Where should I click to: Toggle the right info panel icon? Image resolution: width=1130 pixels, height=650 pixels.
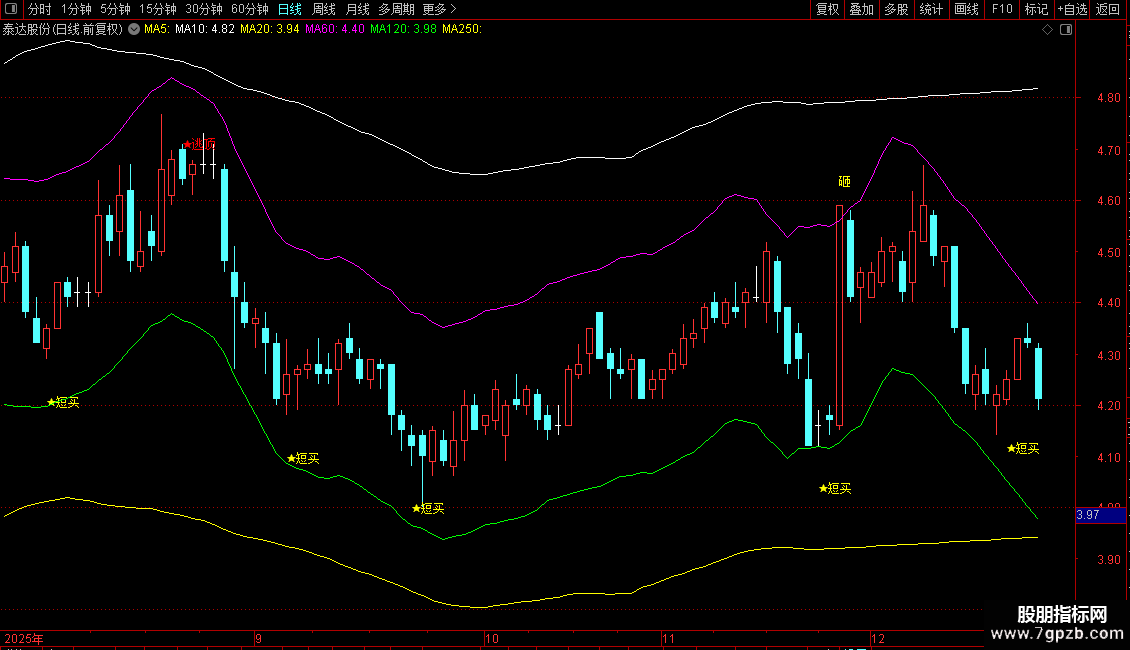coord(1066,30)
